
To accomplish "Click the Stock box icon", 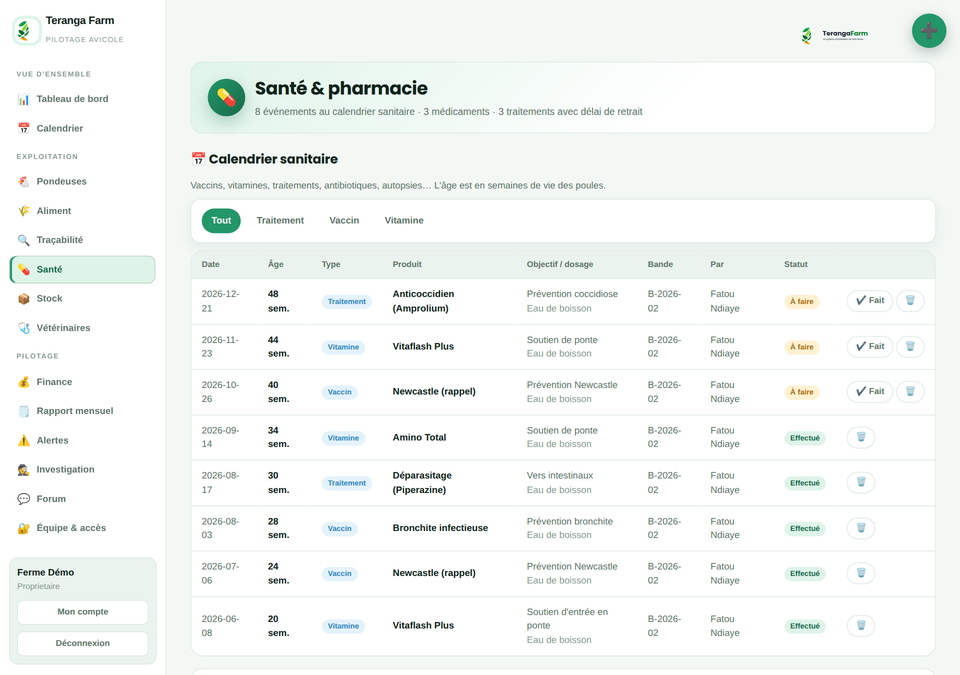I will coord(23,298).
